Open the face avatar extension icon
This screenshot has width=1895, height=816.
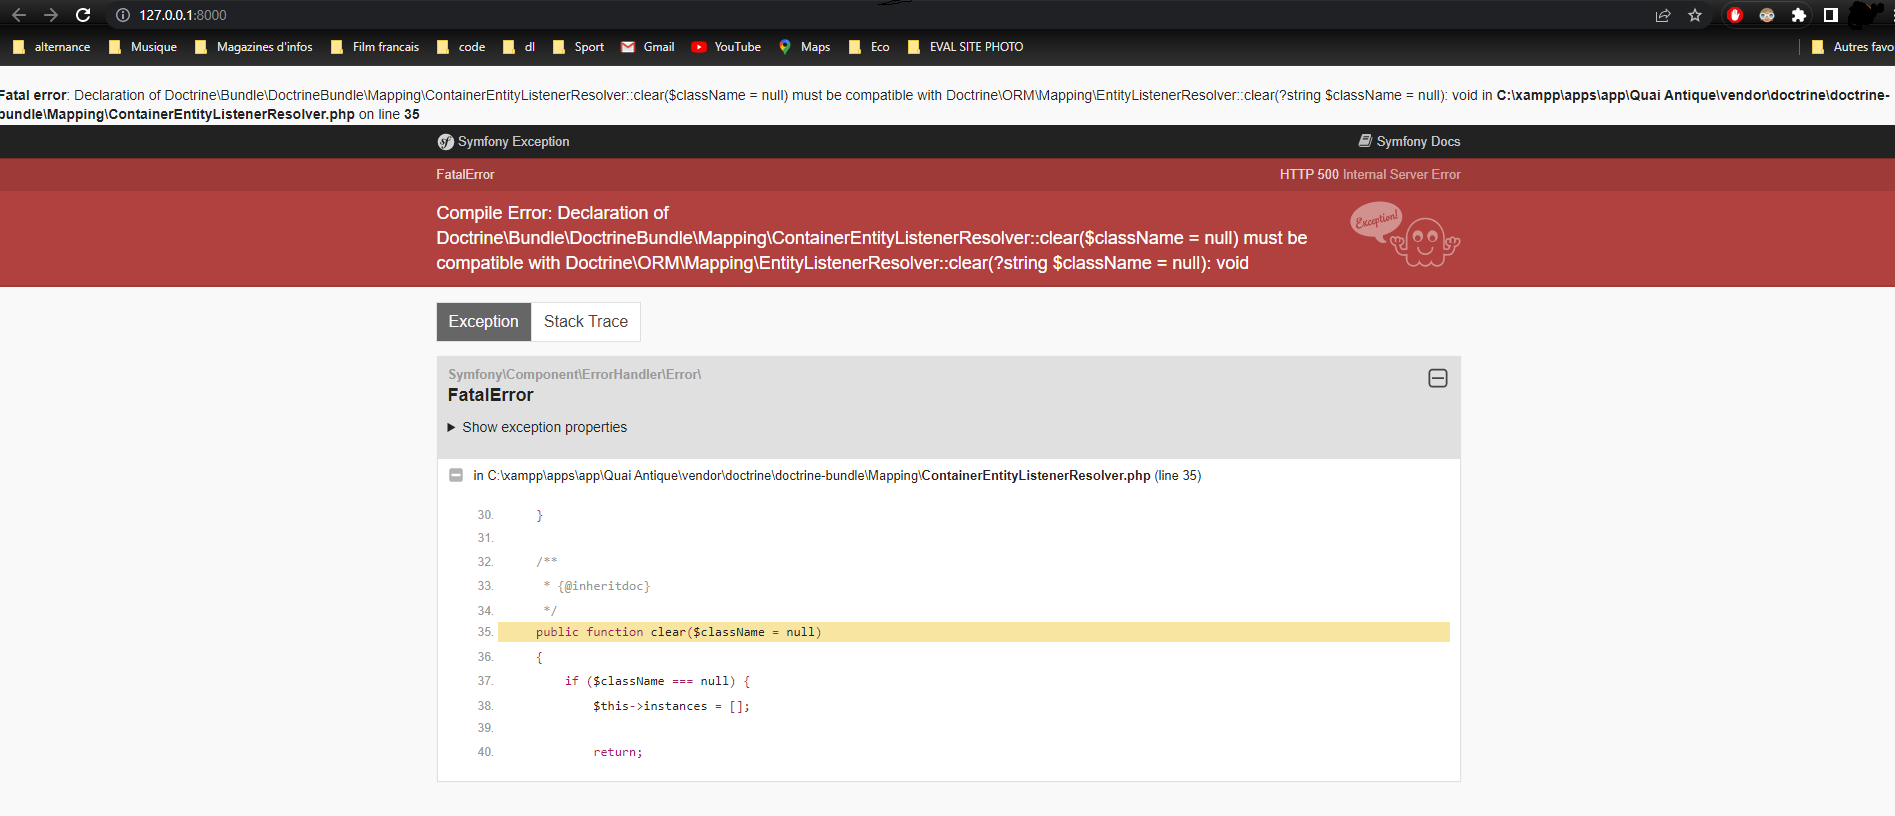[x=1767, y=15]
